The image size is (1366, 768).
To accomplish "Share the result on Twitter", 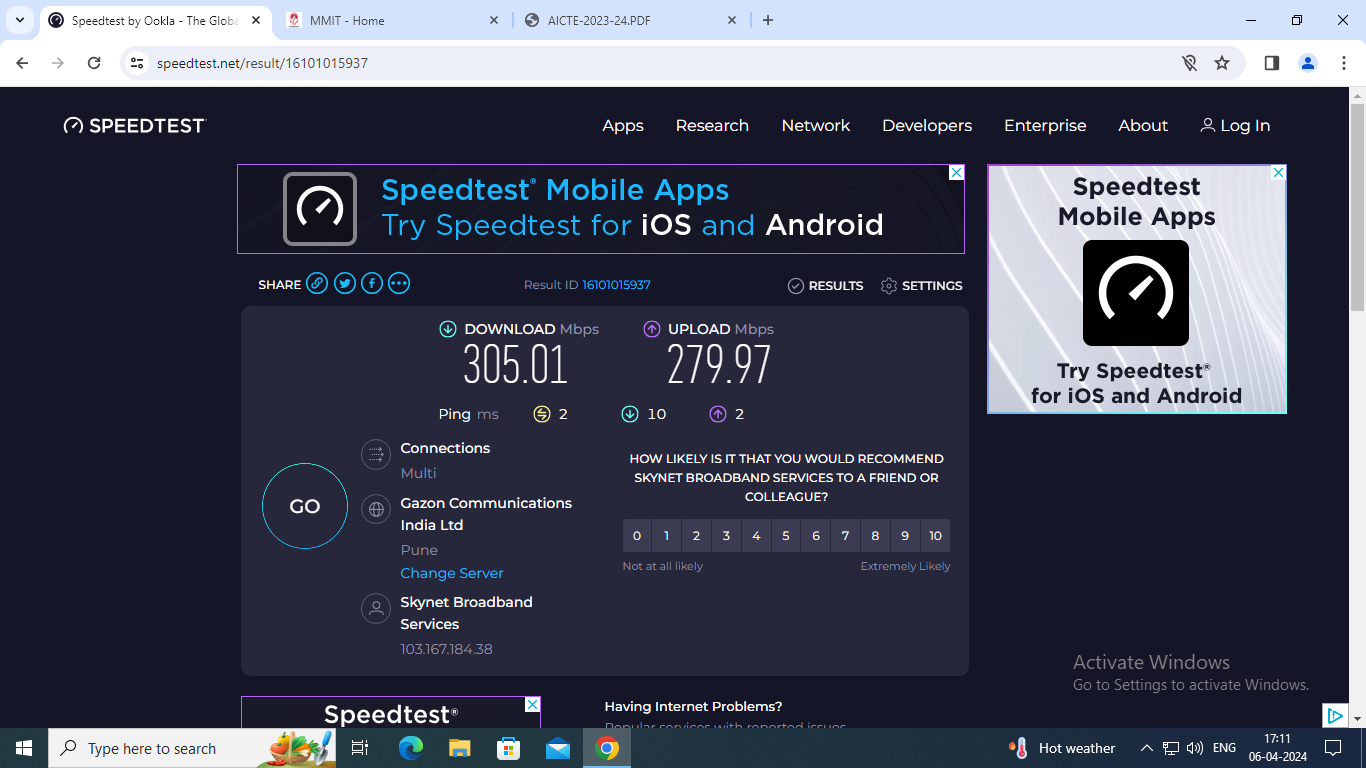I will 344,283.
